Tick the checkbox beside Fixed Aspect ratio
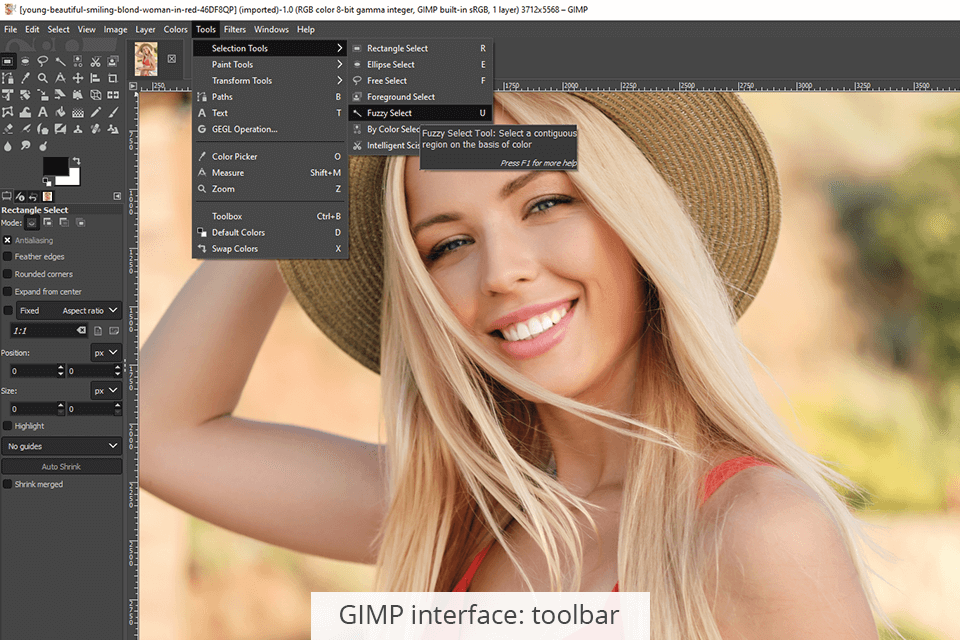This screenshot has width=960, height=640. coord(8,311)
